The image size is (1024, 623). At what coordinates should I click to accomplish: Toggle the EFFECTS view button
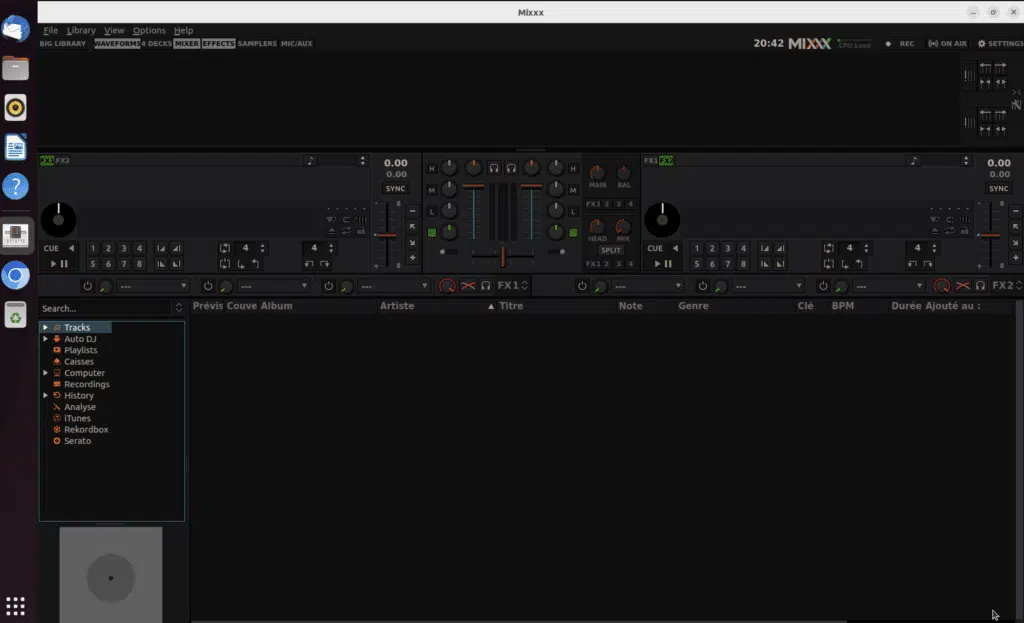[218, 44]
